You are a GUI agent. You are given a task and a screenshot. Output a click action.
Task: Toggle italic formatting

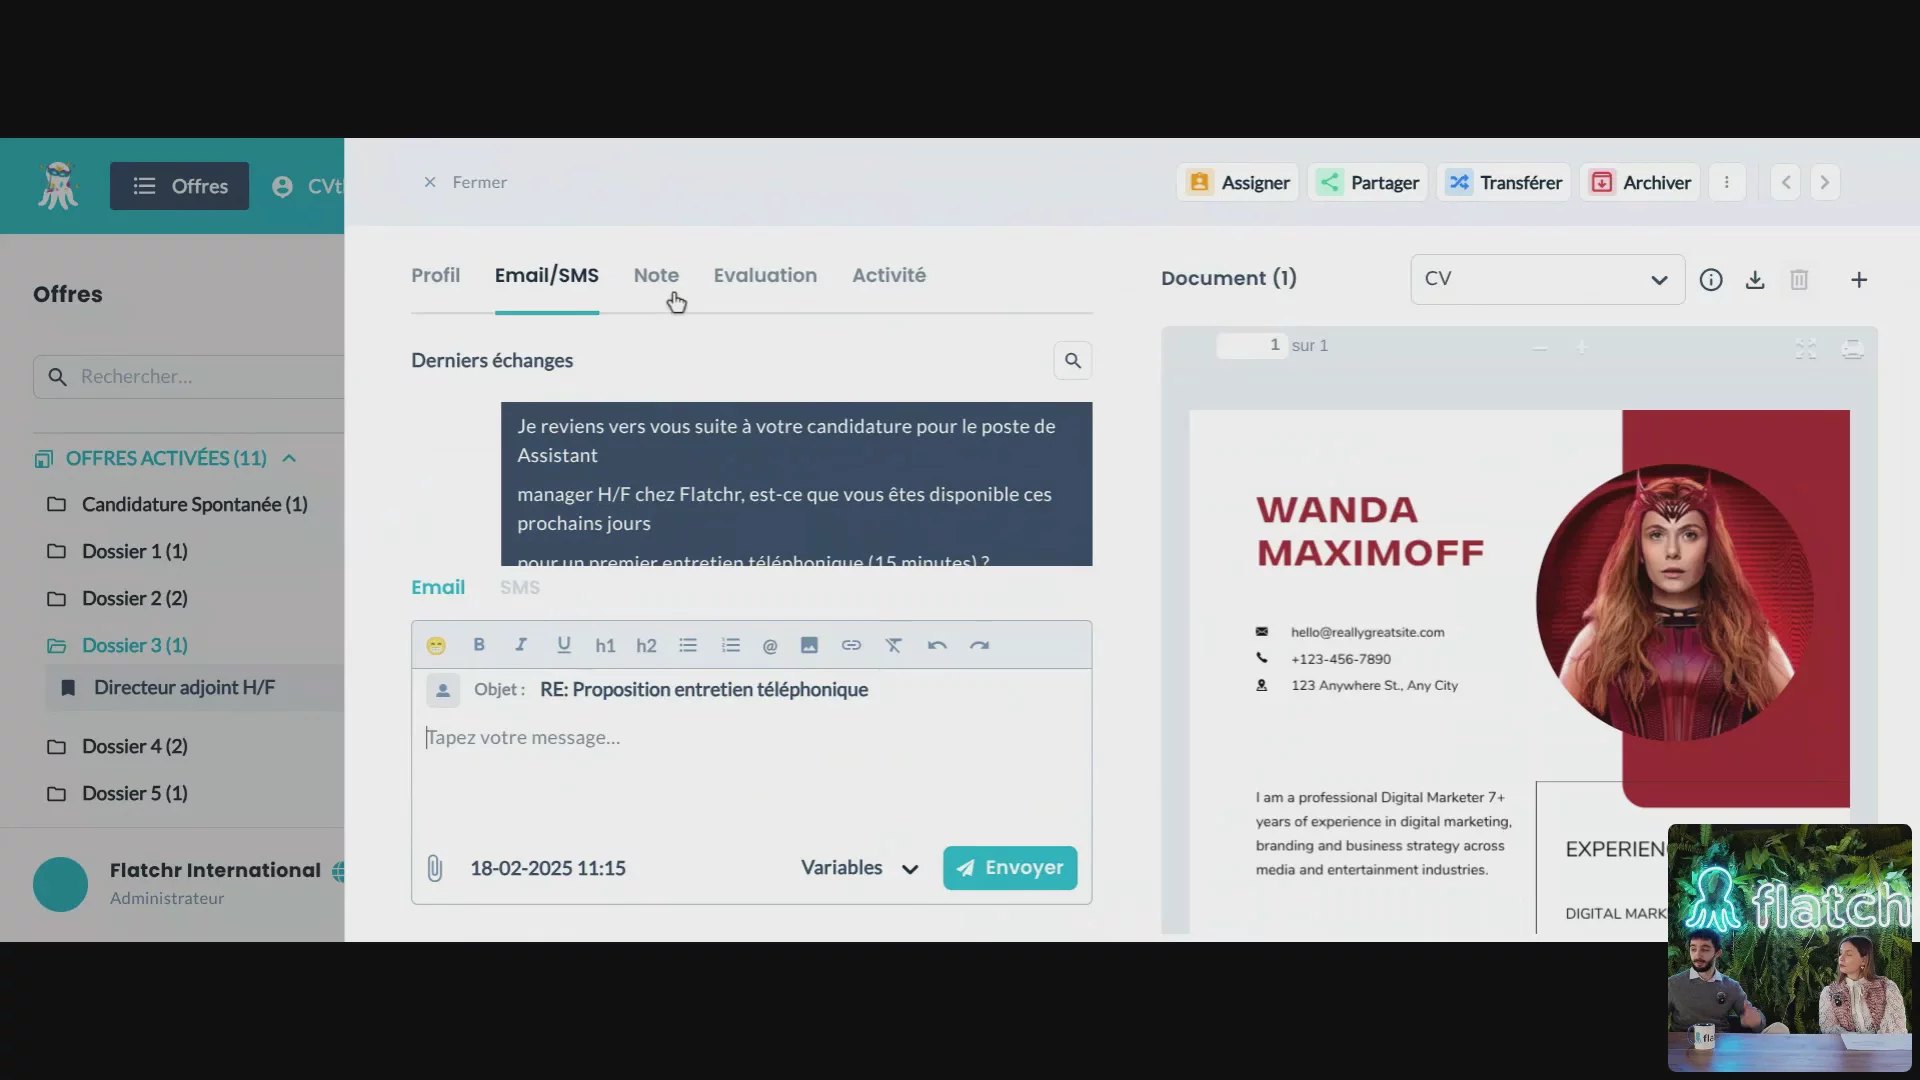point(521,645)
